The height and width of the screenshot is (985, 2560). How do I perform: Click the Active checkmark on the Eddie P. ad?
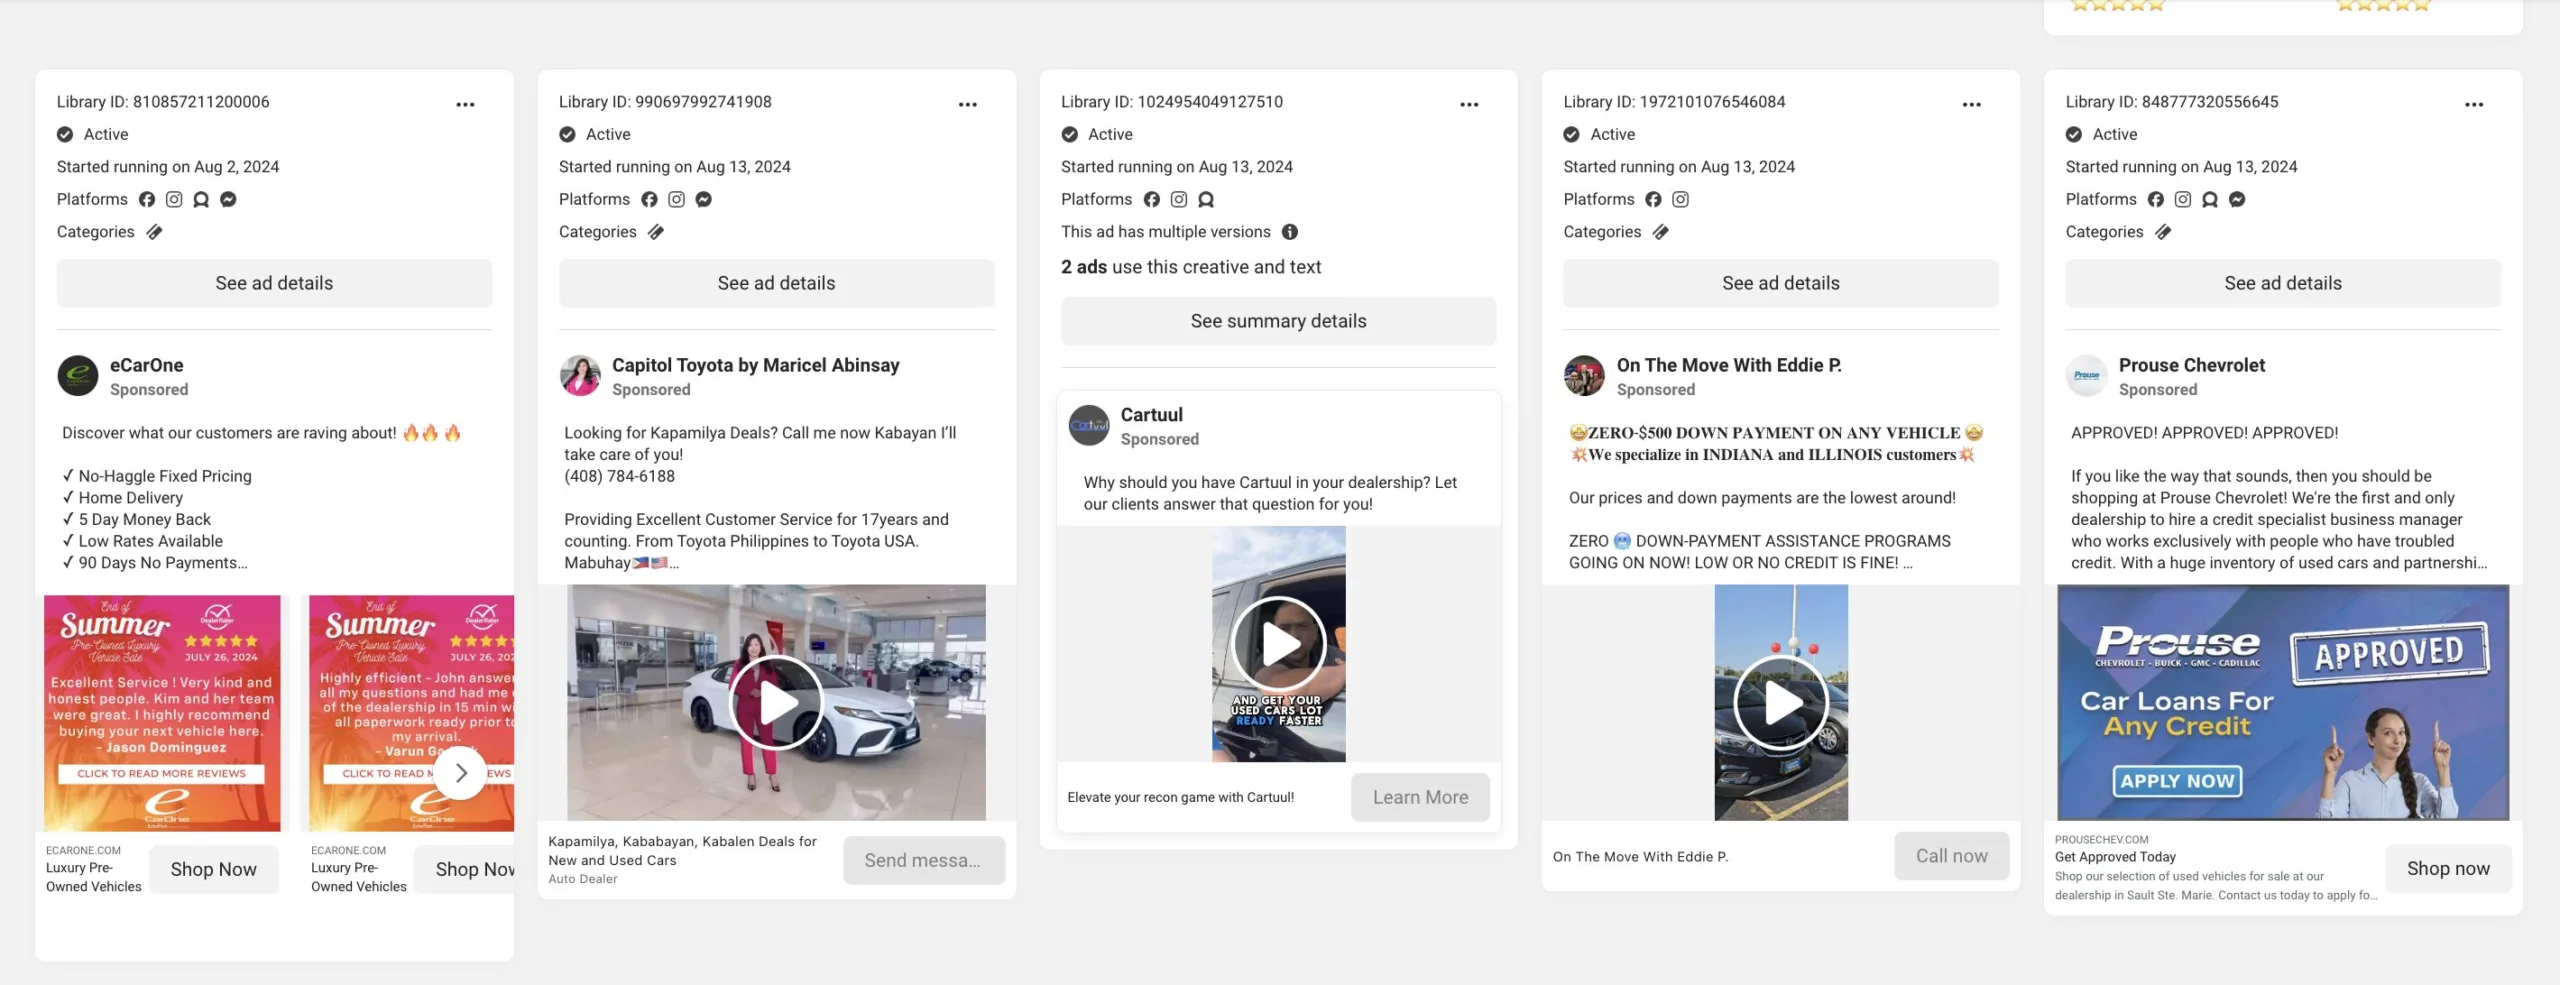pos(1570,133)
